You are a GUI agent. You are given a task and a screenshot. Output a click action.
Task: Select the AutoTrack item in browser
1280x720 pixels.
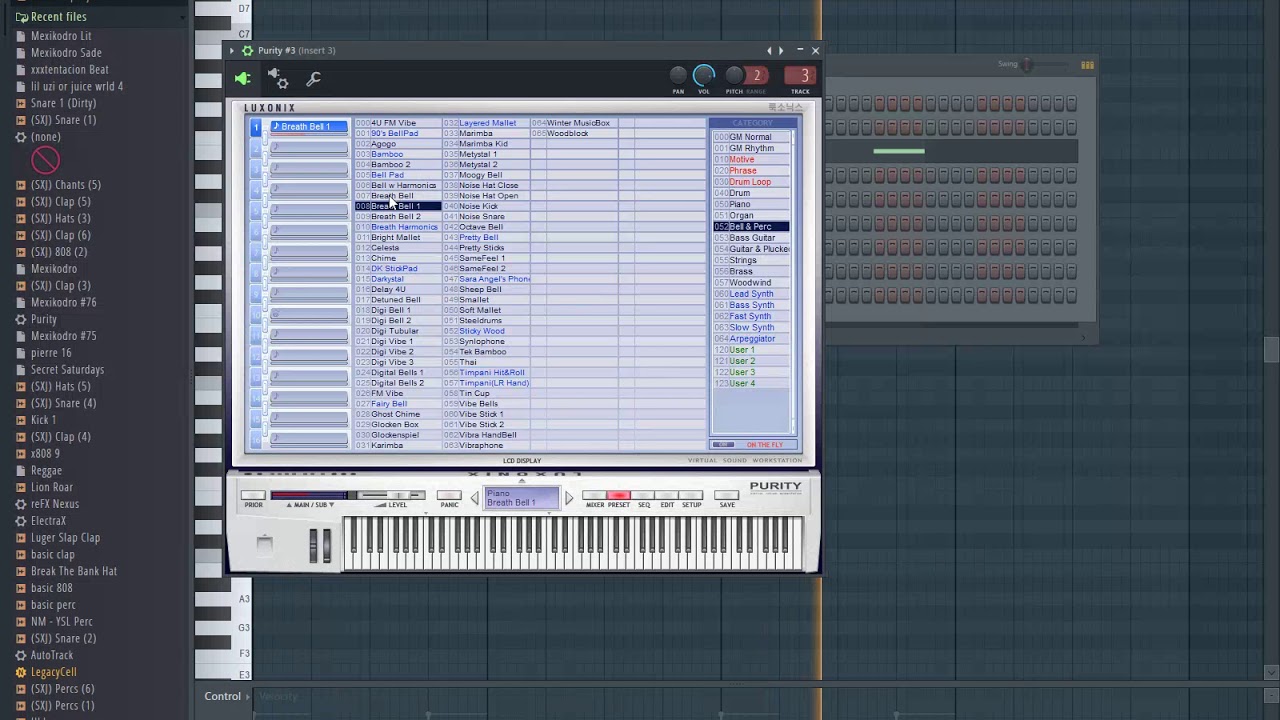(x=52, y=655)
